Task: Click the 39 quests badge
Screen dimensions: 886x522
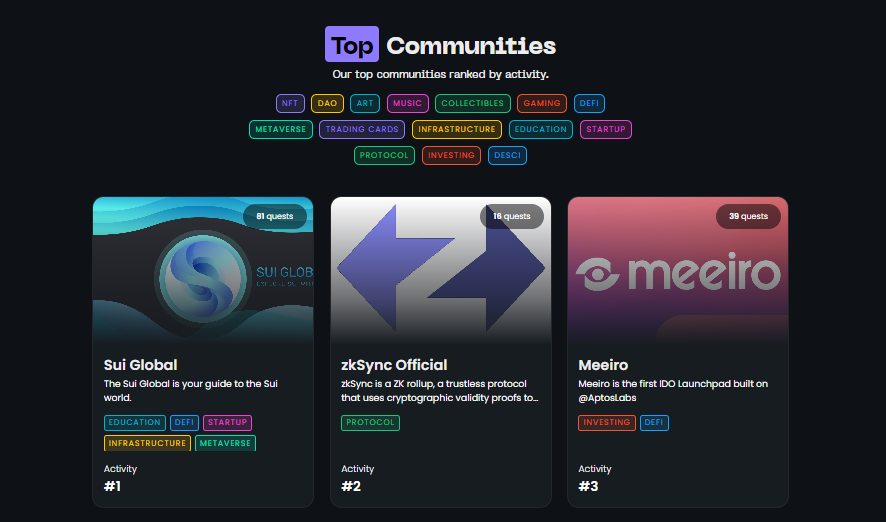Action: point(748,216)
